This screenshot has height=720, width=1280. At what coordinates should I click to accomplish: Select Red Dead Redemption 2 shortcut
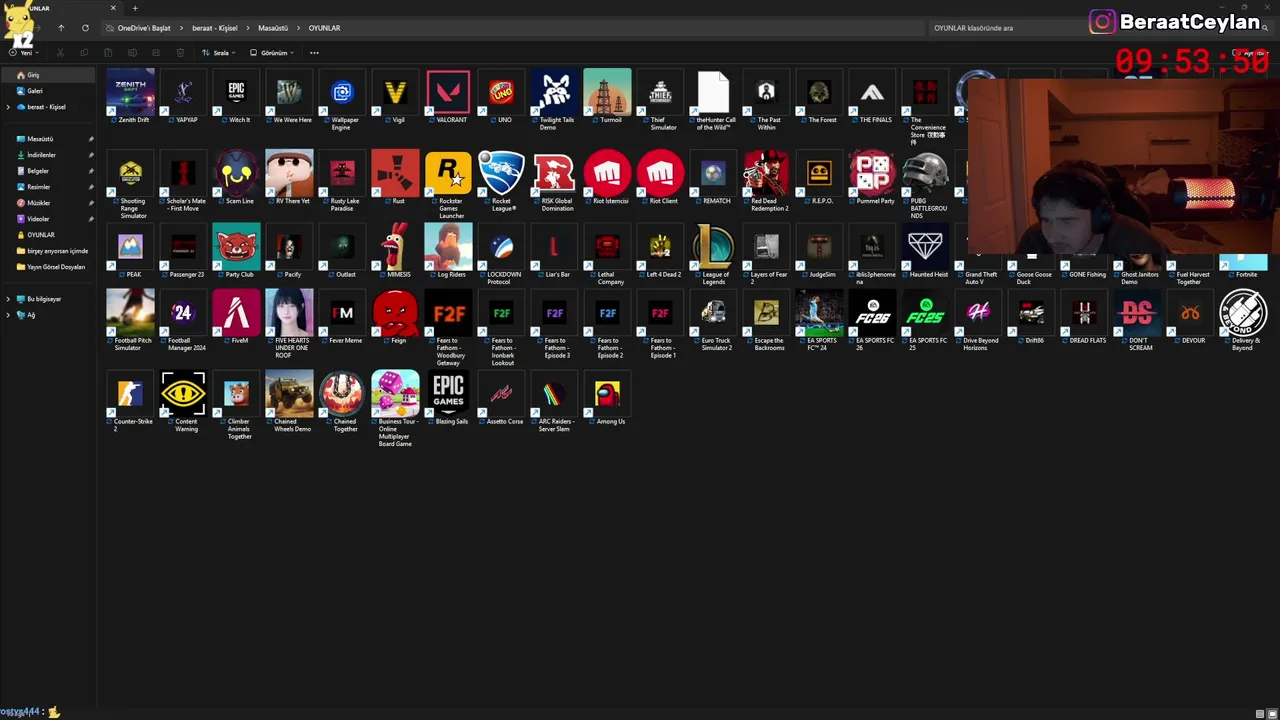(x=766, y=181)
